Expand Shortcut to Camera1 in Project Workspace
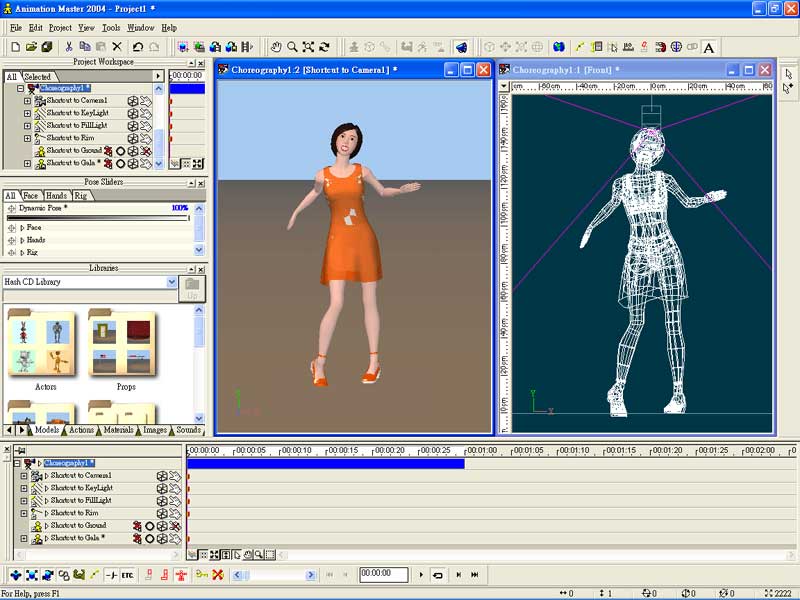The height and width of the screenshot is (600, 800). (28, 101)
